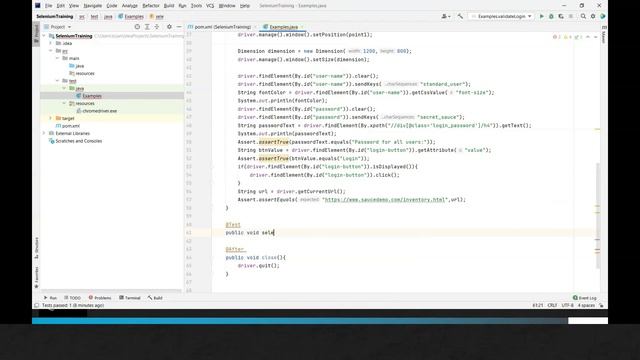Open Event Log in status bar
This screenshot has width=640, height=360.
click(585, 298)
